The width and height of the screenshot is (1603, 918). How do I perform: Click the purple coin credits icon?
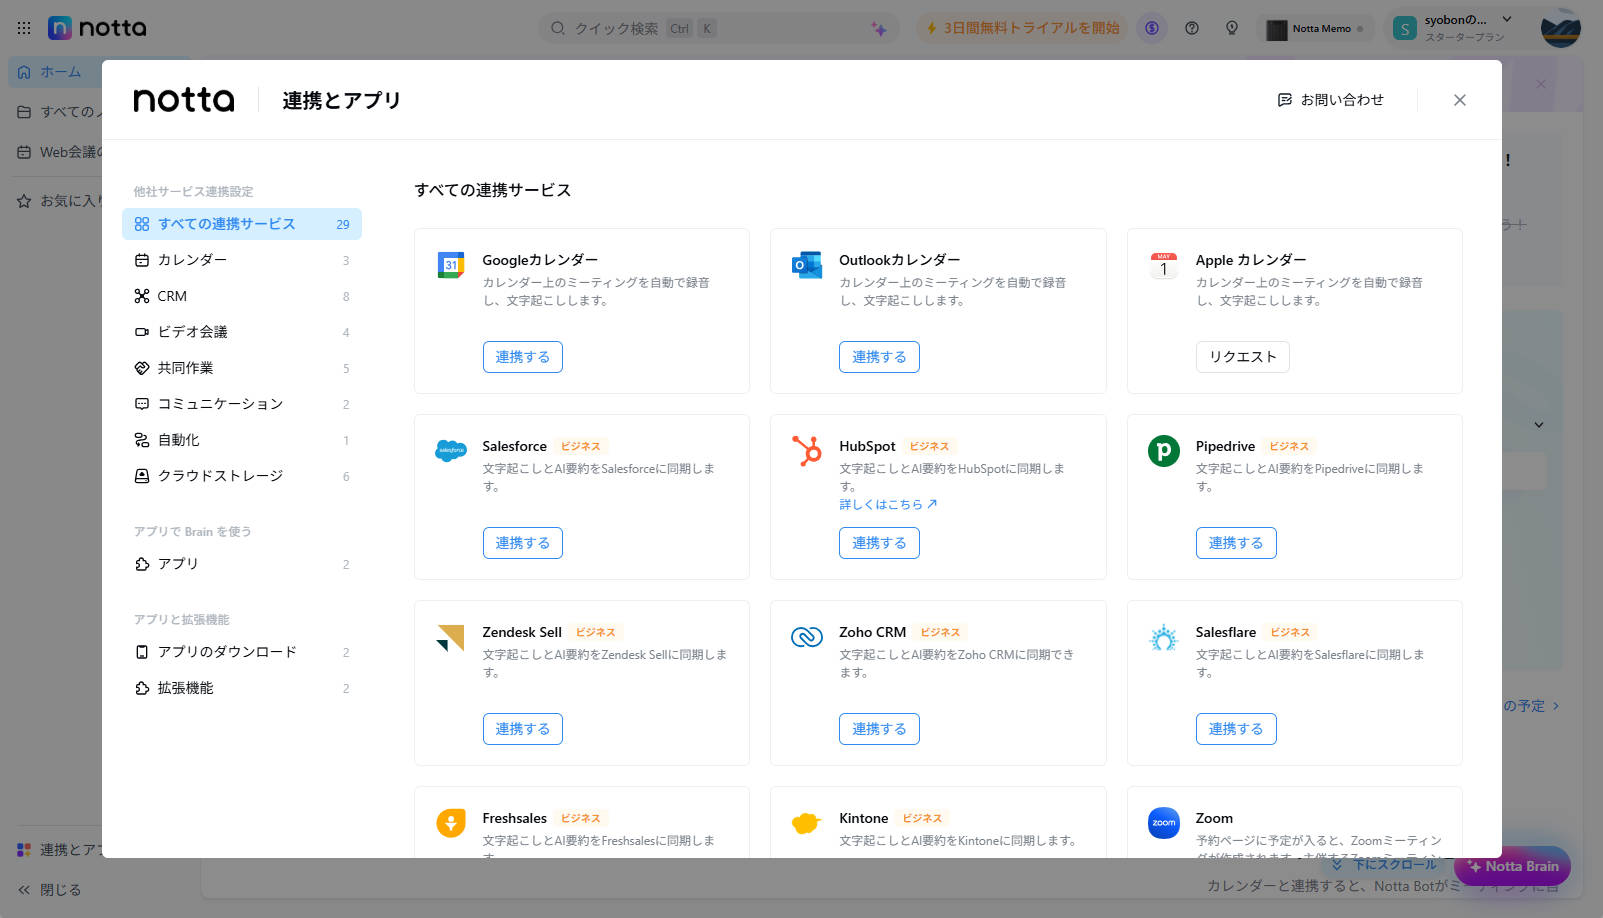[x=1152, y=28]
